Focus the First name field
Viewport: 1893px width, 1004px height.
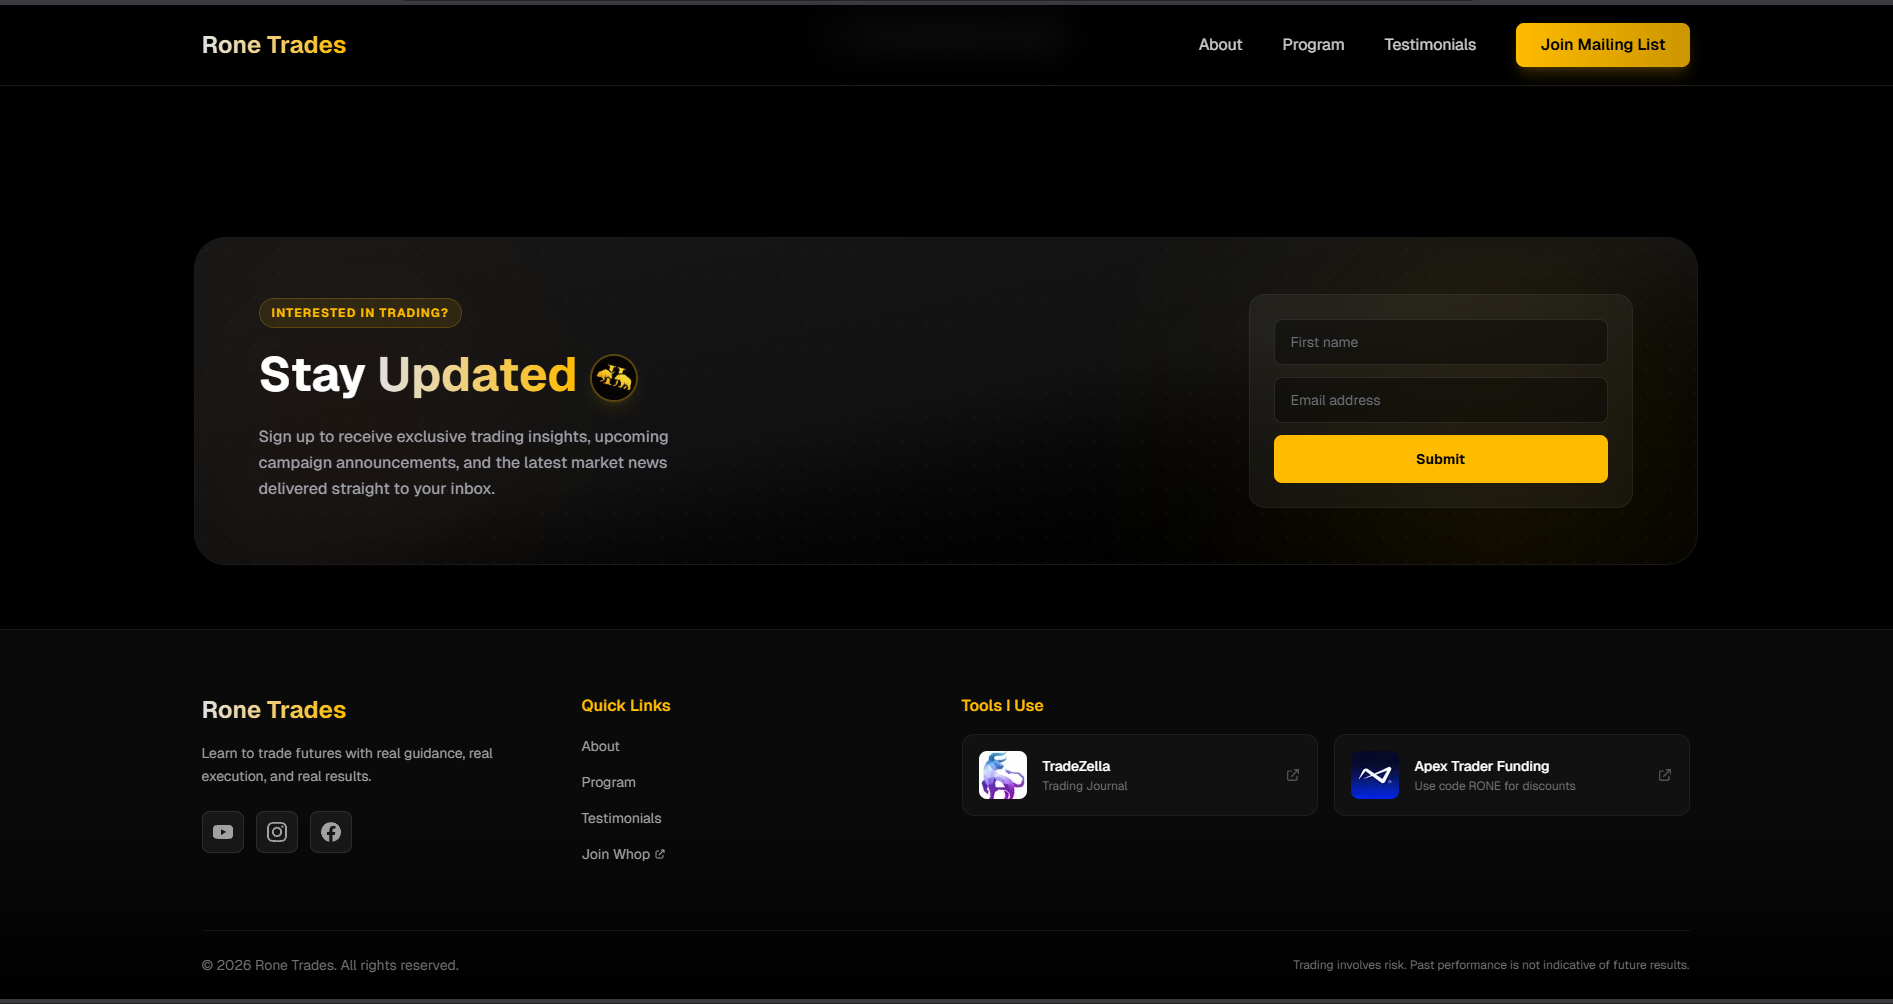tap(1440, 342)
